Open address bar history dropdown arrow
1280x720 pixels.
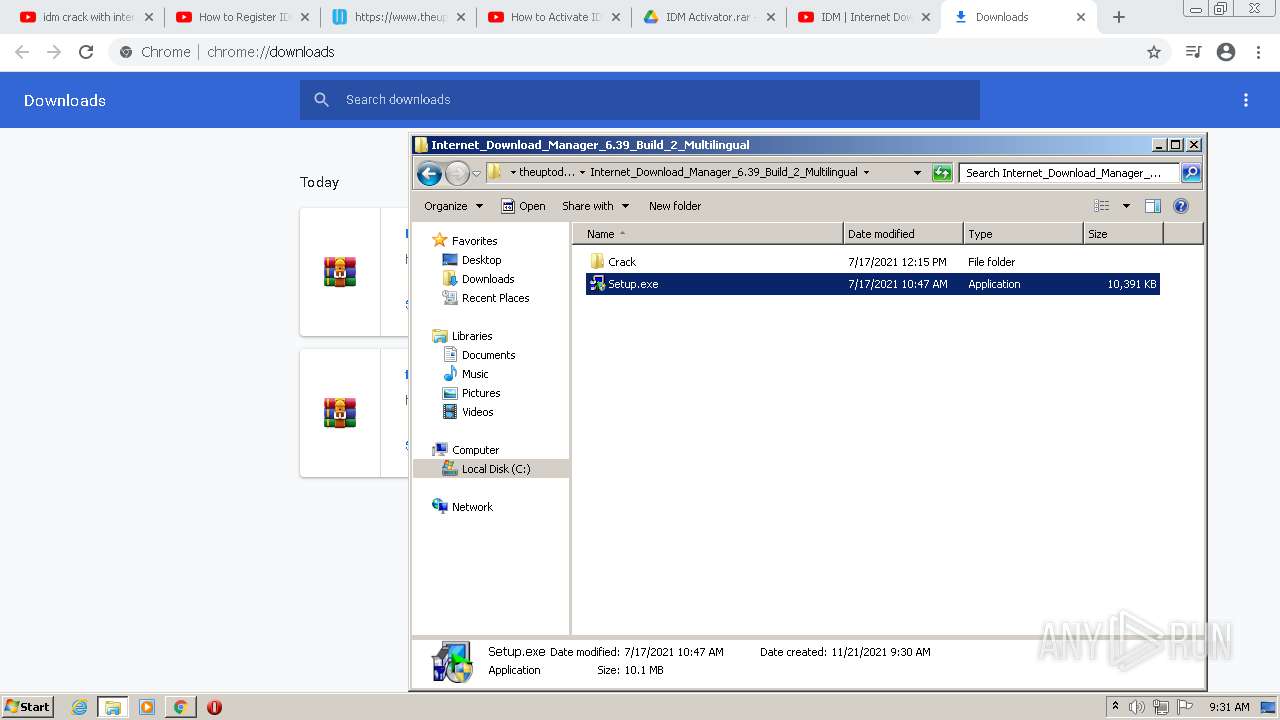917,173
